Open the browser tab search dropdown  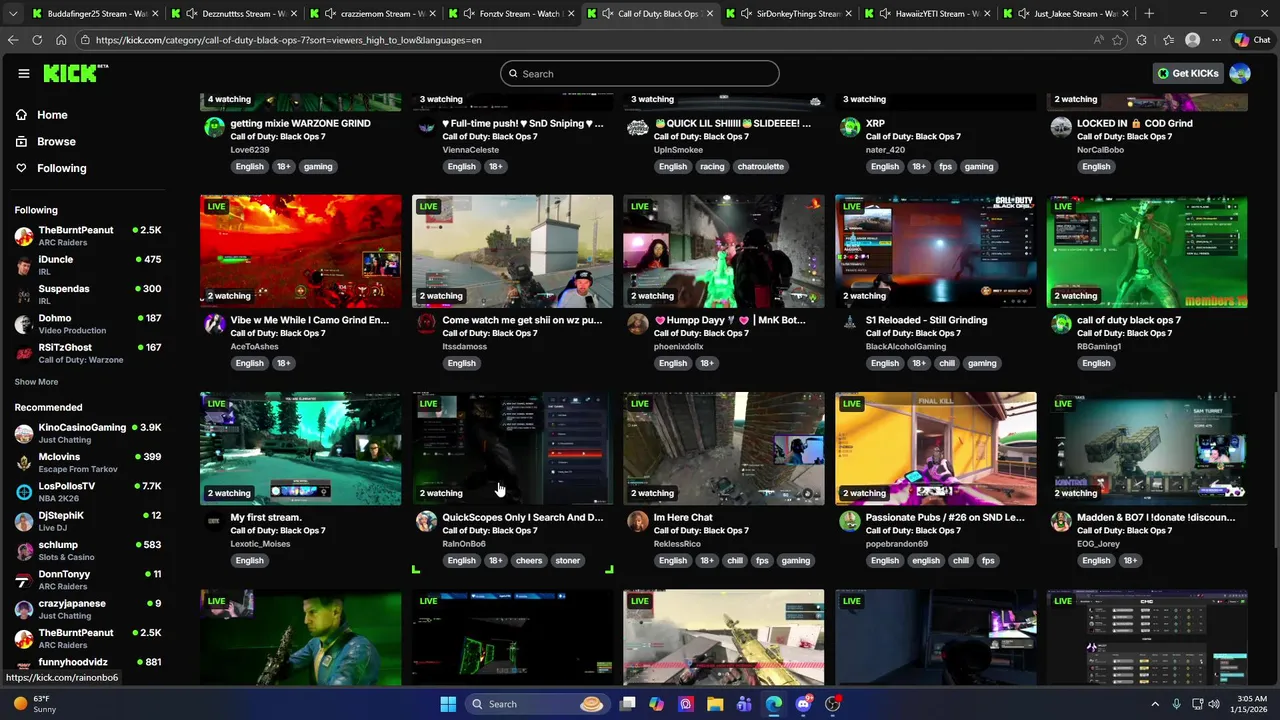click(13, 14)
